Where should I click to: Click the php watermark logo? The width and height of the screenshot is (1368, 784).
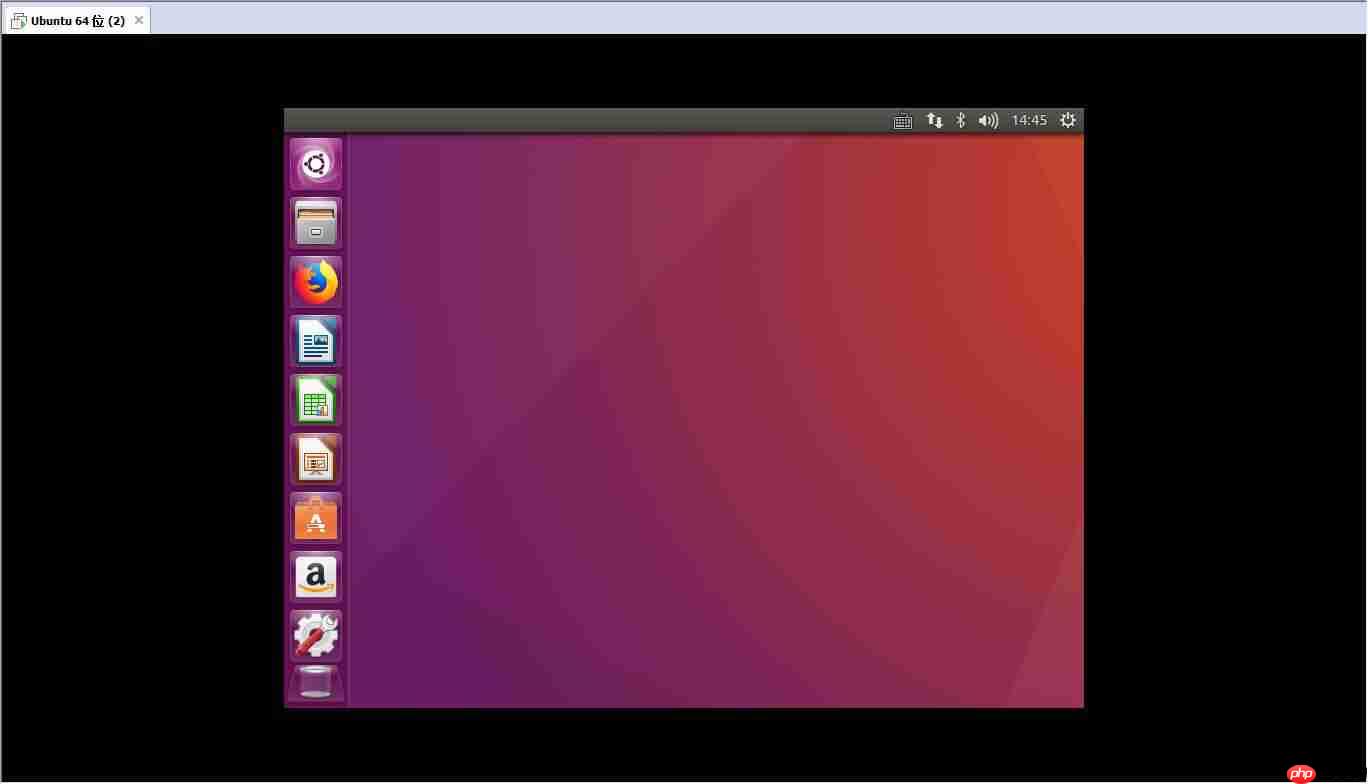[x=1301, y=773]
